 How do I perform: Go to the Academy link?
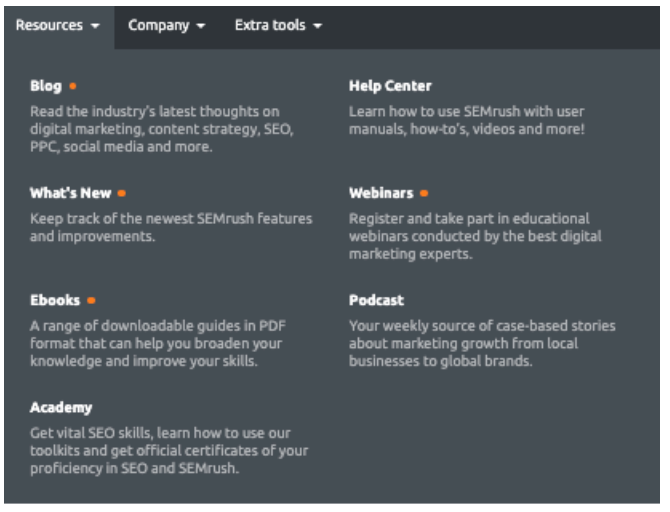pyautogui.click(x=61, y=408)
